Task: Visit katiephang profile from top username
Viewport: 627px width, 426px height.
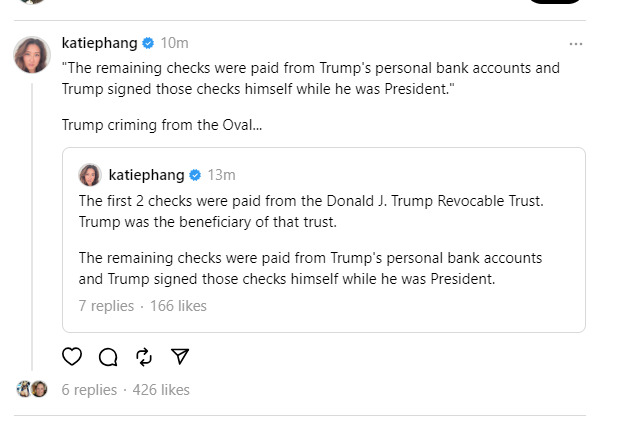Action: coord(100,43)
